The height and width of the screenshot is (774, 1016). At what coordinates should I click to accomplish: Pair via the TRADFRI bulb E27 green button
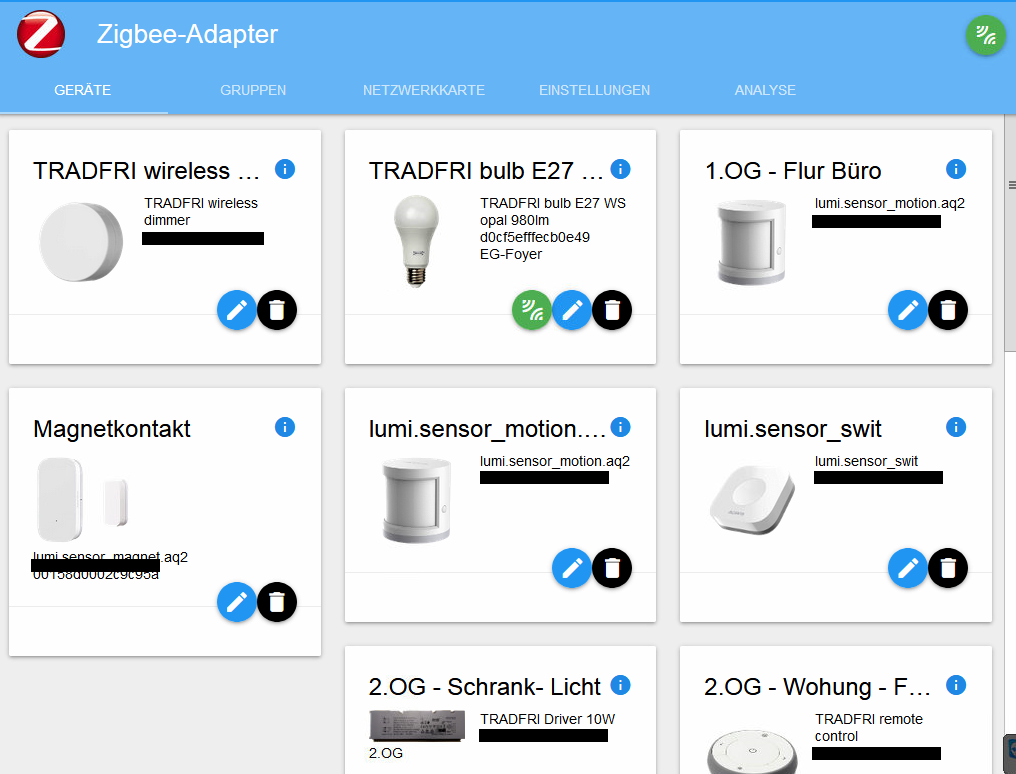coord(532,310)
